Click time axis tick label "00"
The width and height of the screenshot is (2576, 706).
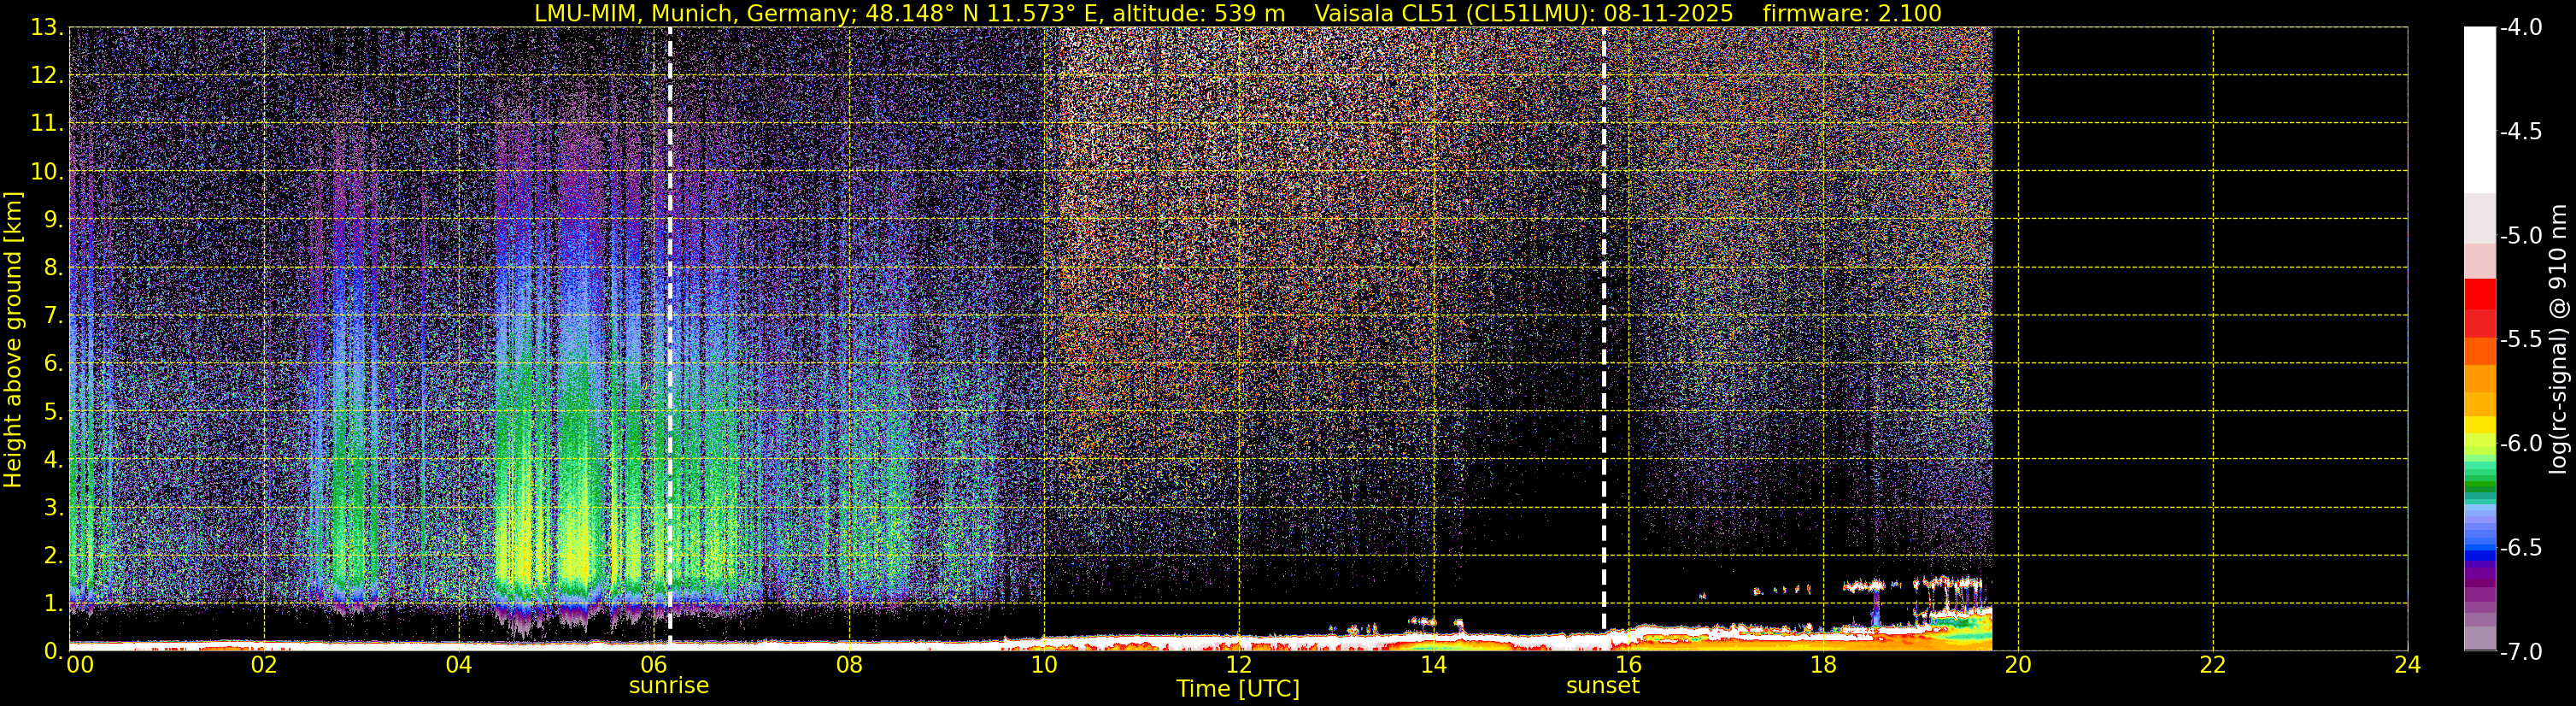click(x=80, y=664)
